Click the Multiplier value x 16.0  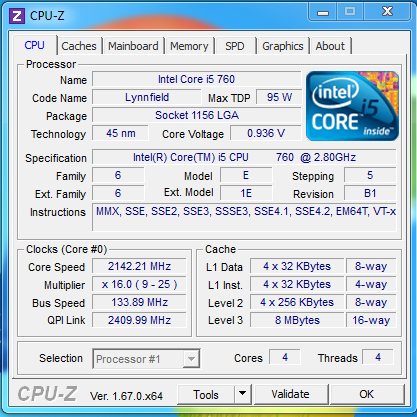139,284
